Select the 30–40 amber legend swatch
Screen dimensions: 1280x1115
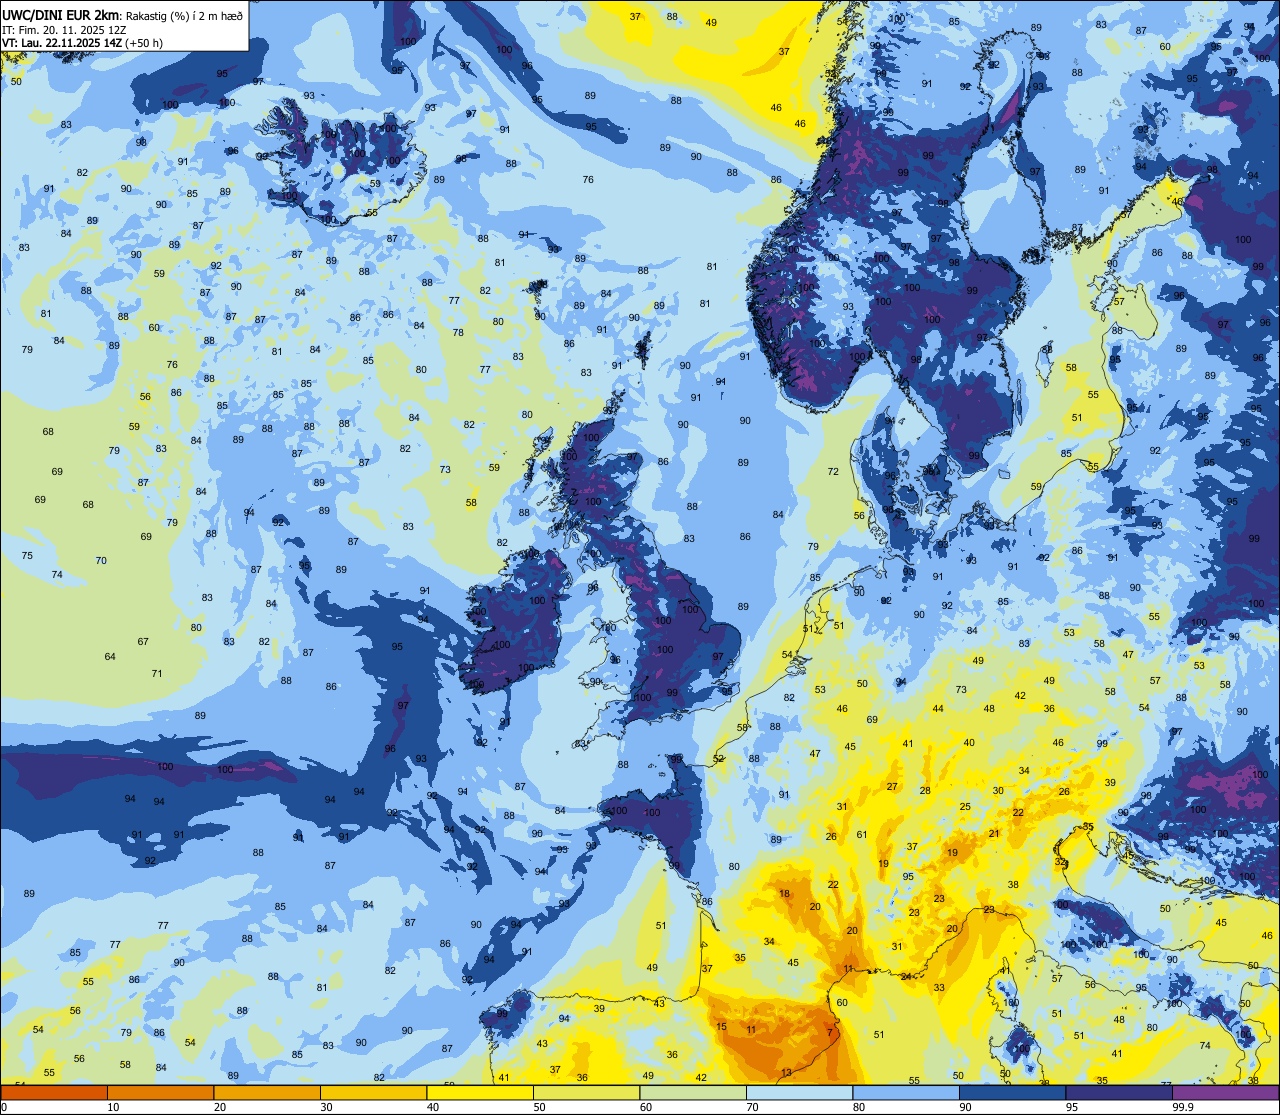click(373, 1092)
